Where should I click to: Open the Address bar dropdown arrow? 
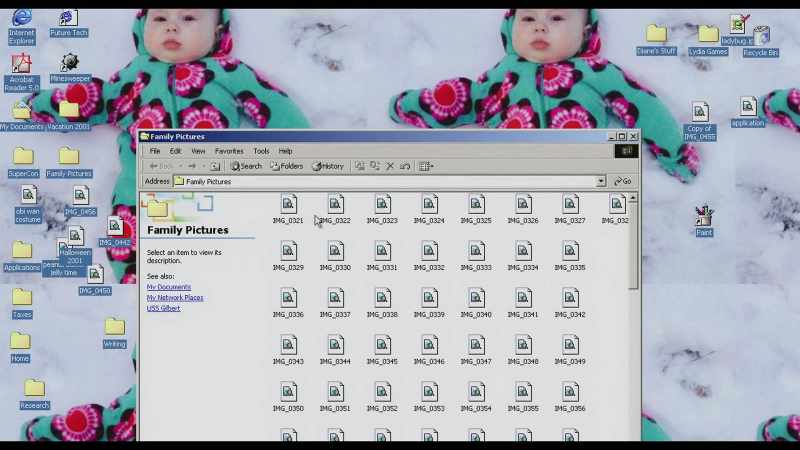point(601,181)
